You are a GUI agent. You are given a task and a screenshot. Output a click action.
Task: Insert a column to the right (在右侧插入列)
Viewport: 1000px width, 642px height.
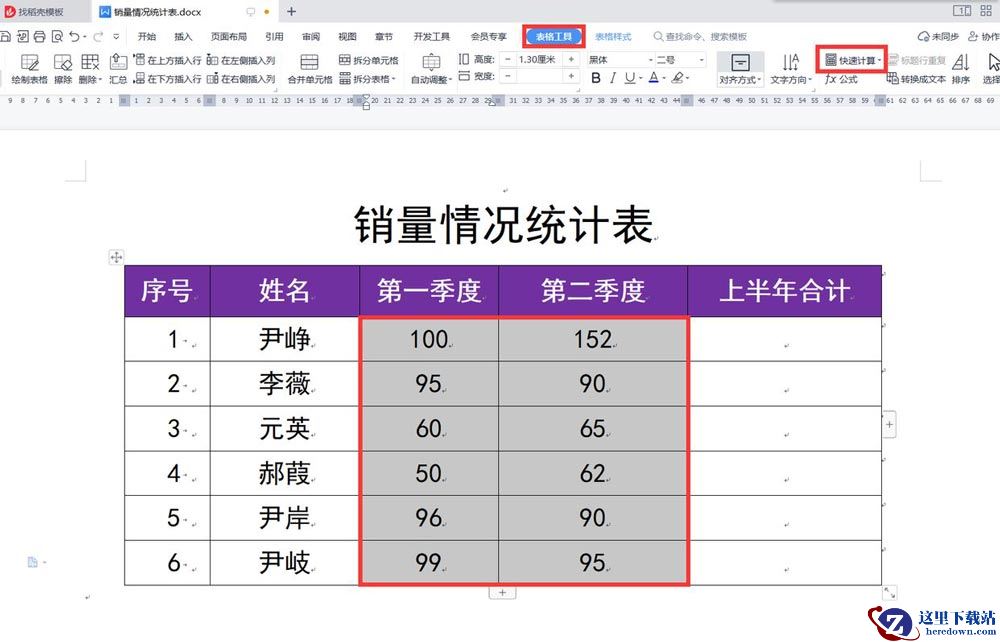pyautogui.click(x=241, y=78)
